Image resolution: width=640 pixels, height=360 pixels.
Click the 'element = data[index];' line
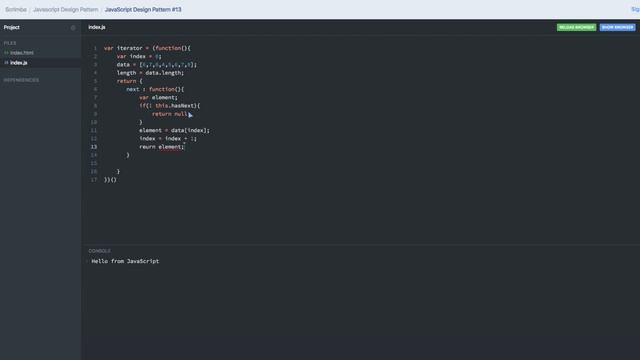[174, 130]
